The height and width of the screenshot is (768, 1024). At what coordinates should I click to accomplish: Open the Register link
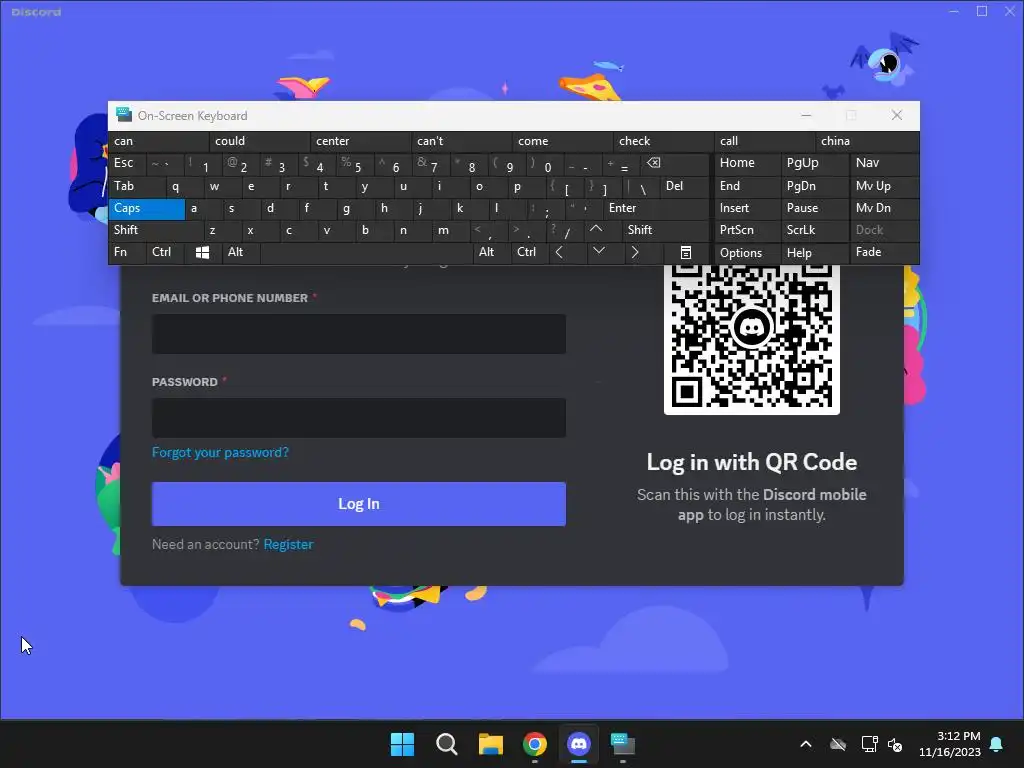(288, 544)
